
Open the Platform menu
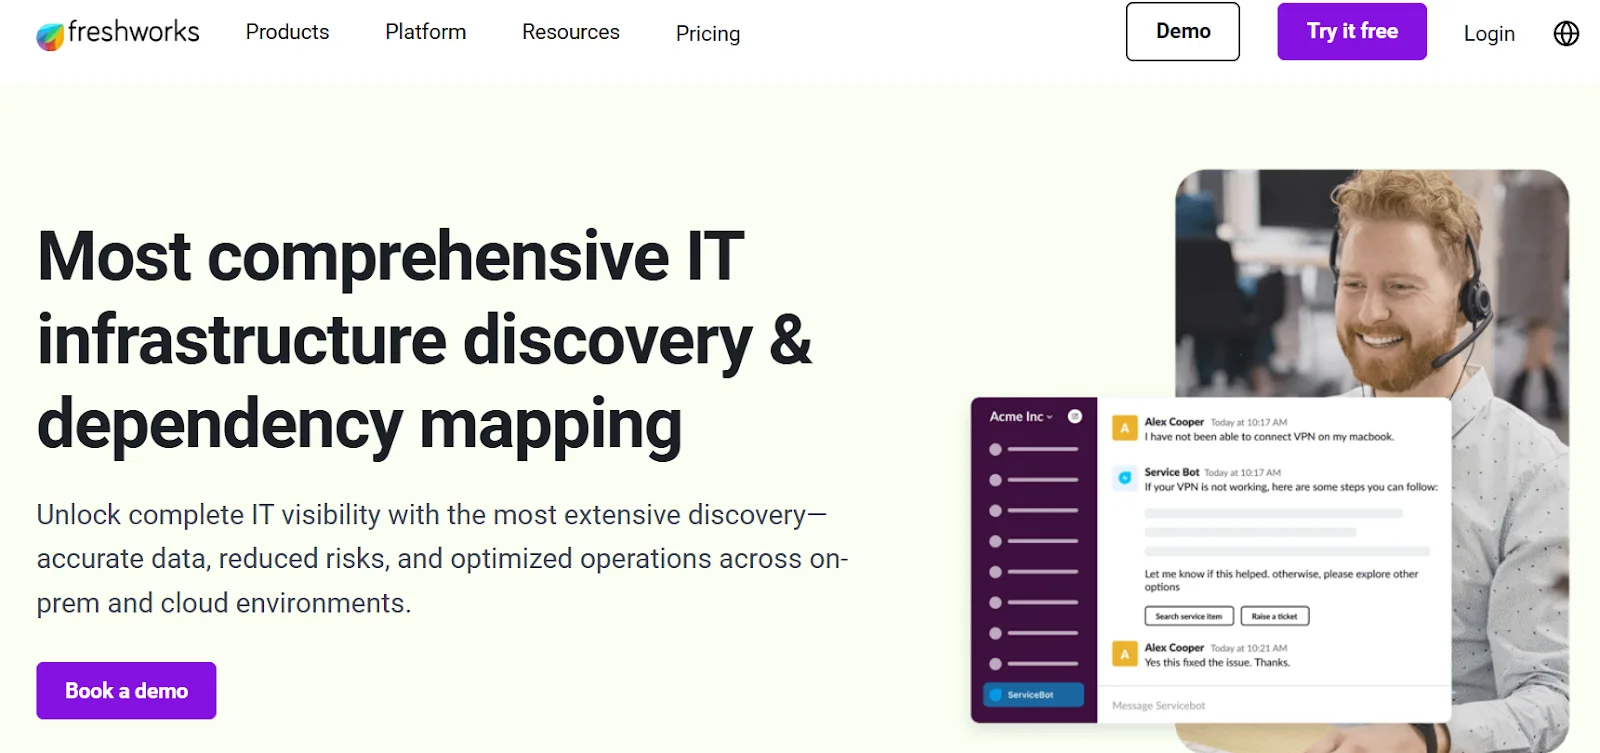(426, 32)
